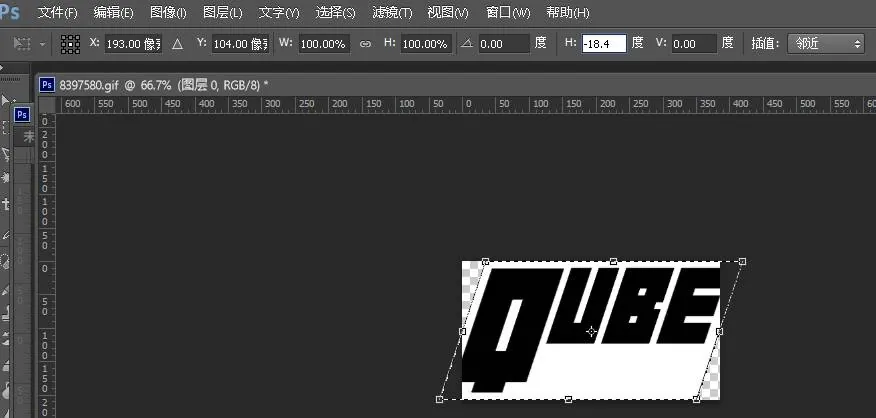
Task: Click the Y: label in options bar
Action: pos(202,42)
